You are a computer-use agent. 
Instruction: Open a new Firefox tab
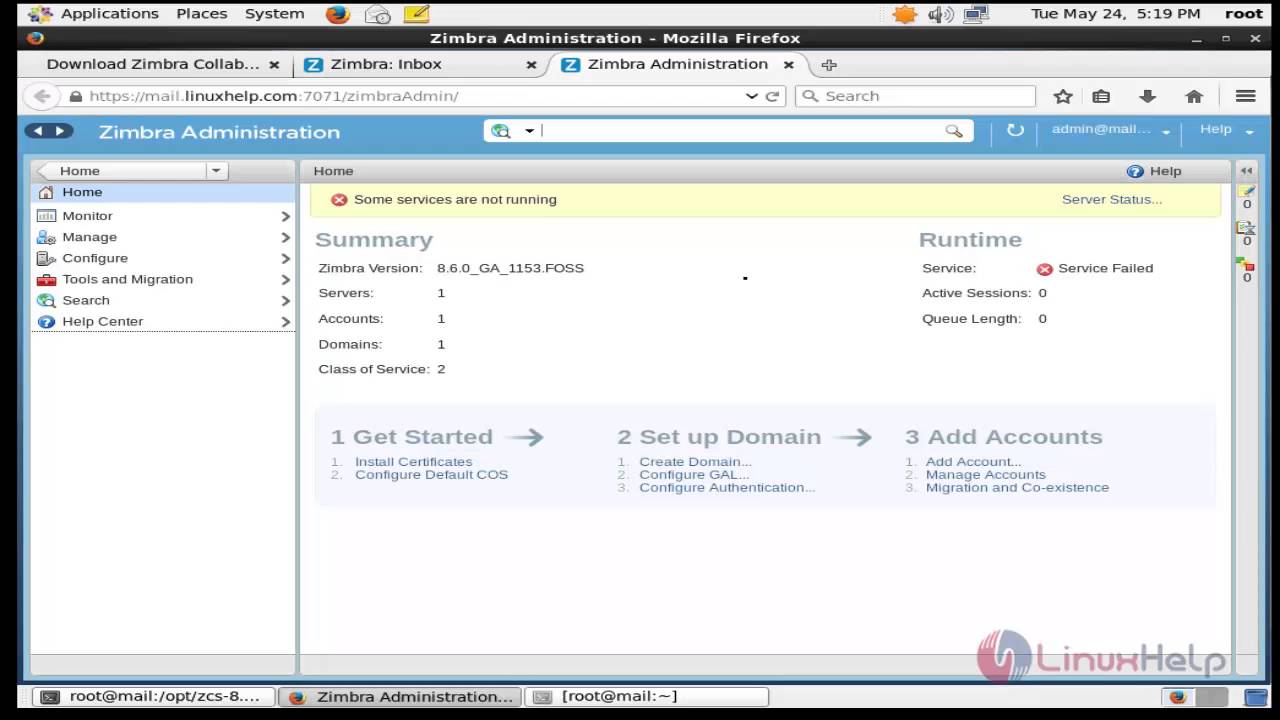828,65
